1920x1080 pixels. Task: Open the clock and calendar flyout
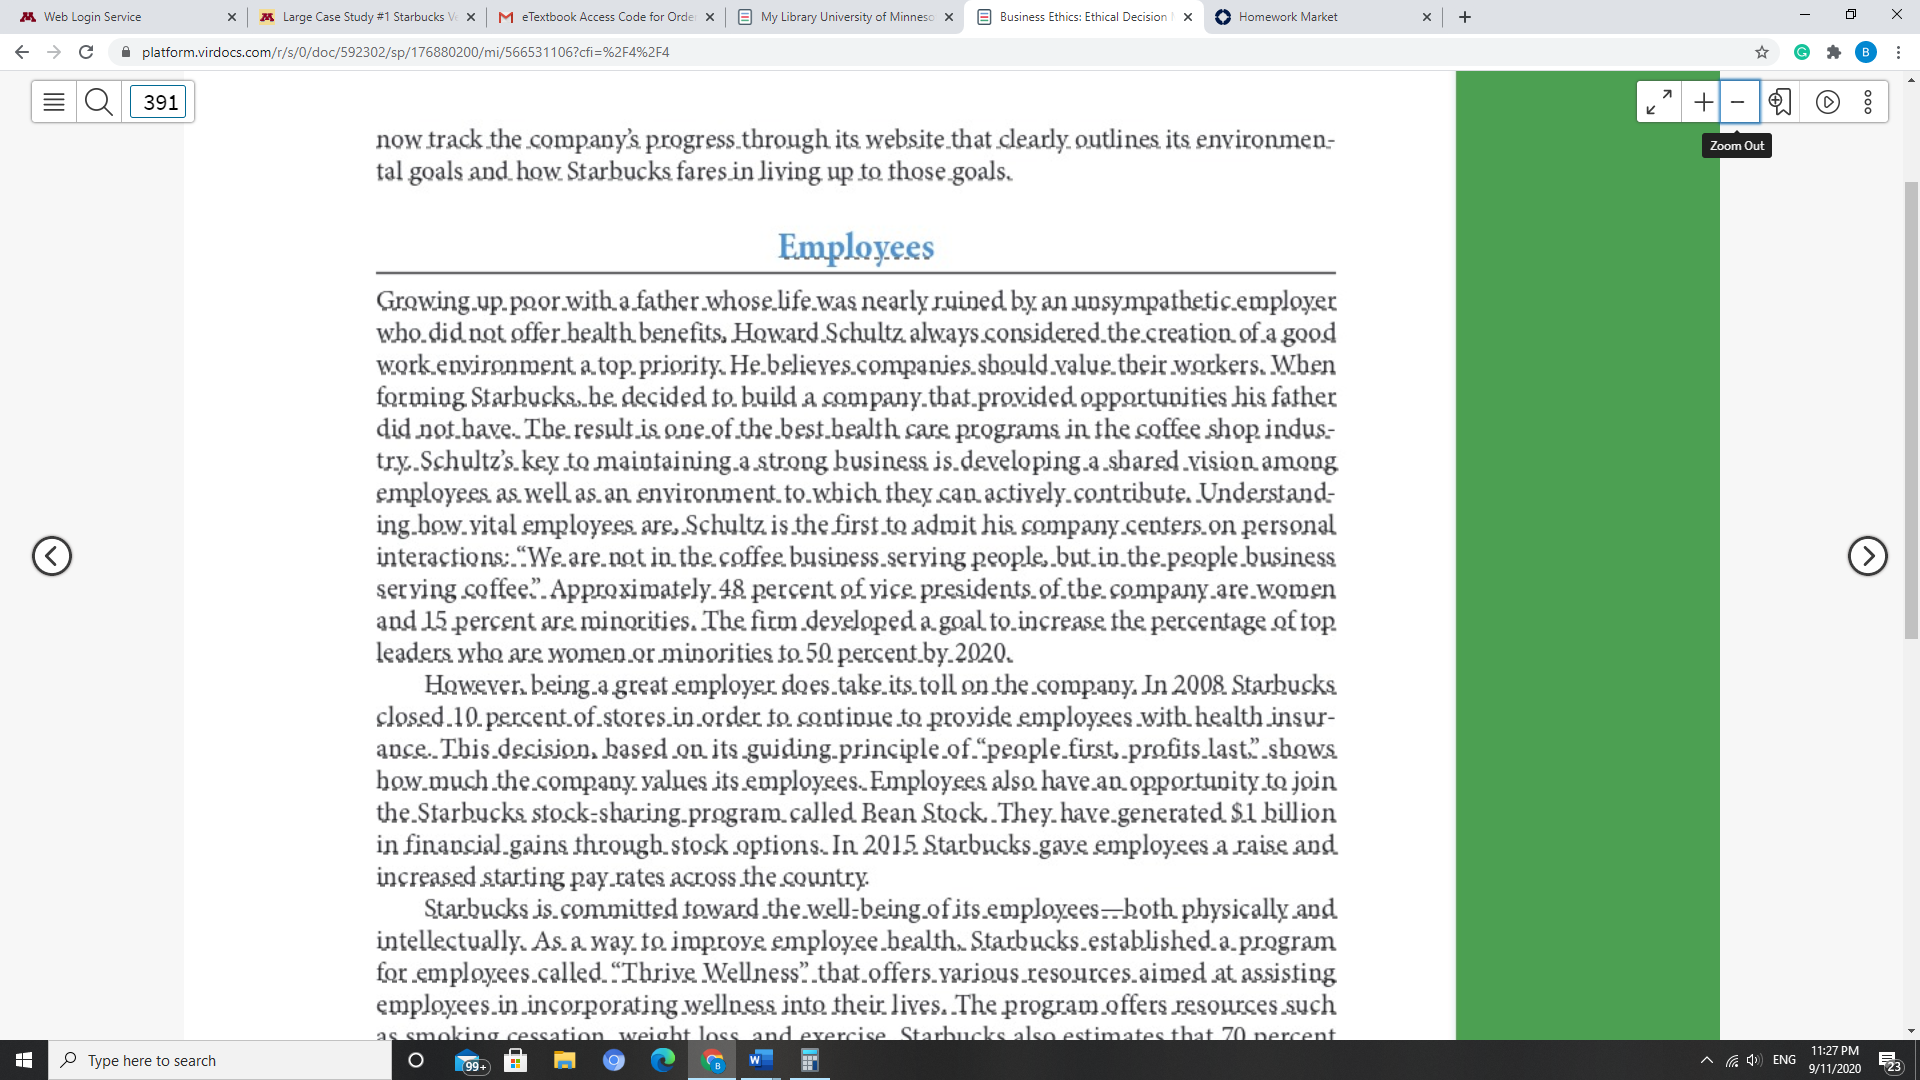pos(1835,1060)
